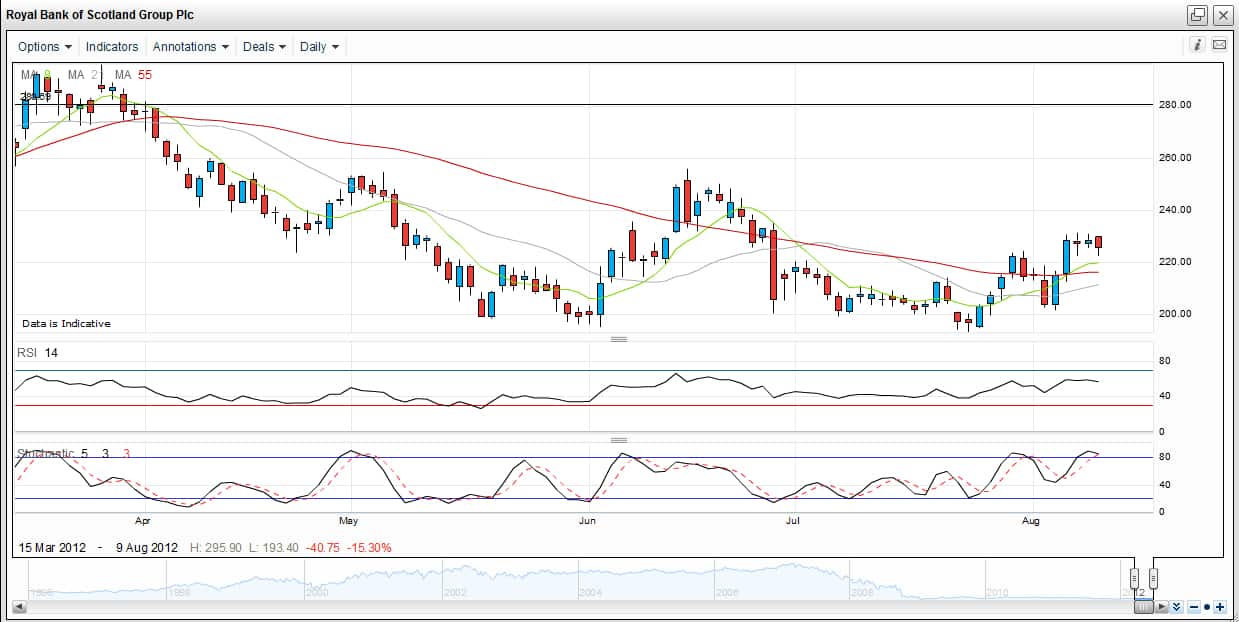Viewport: 1239px width, 622px height.
Task: Click the left range handle on overview
Action: [x=1135, y=578]
